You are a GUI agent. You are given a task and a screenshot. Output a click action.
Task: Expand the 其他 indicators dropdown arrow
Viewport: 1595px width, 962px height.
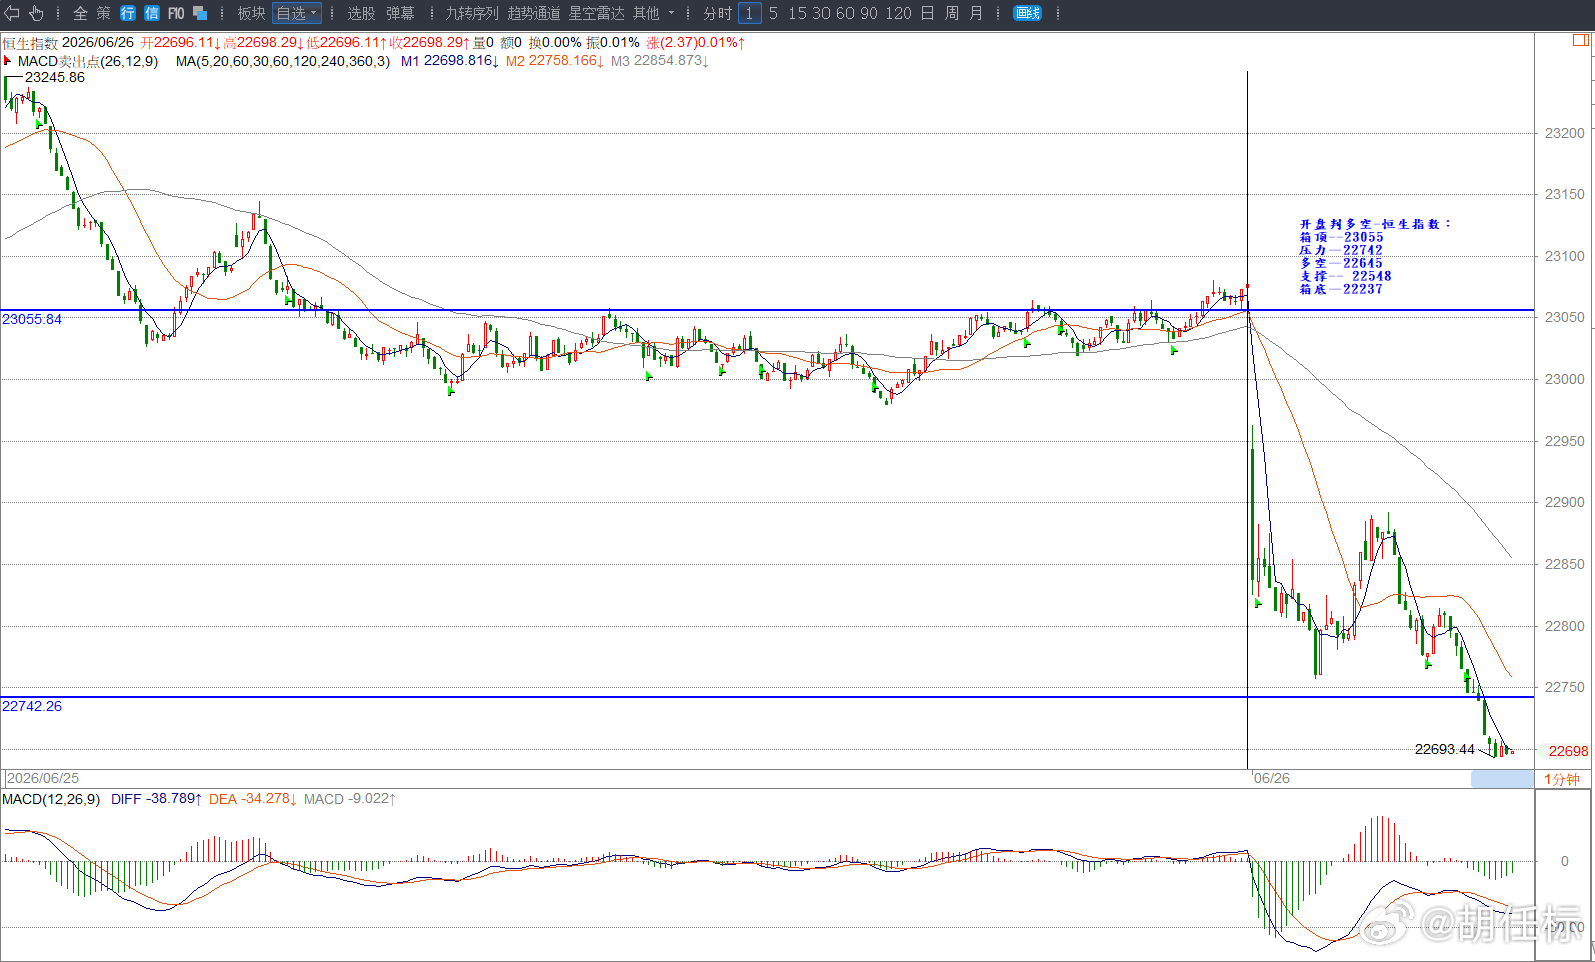tap(671, 13)
